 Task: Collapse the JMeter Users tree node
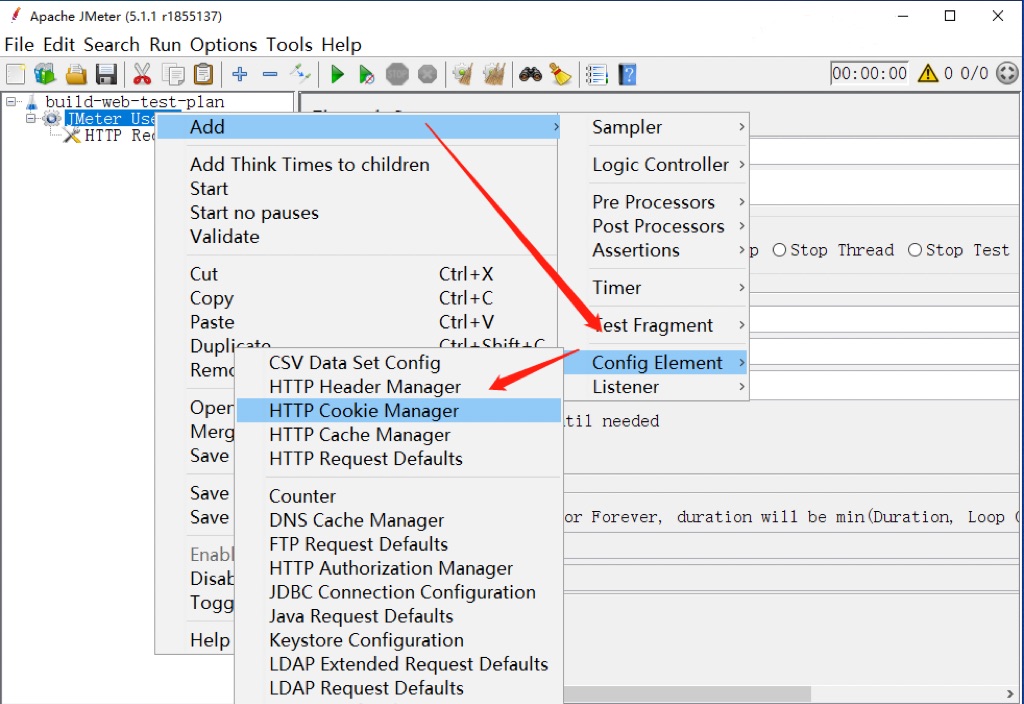pyautogui.click(x=31, y=118)
